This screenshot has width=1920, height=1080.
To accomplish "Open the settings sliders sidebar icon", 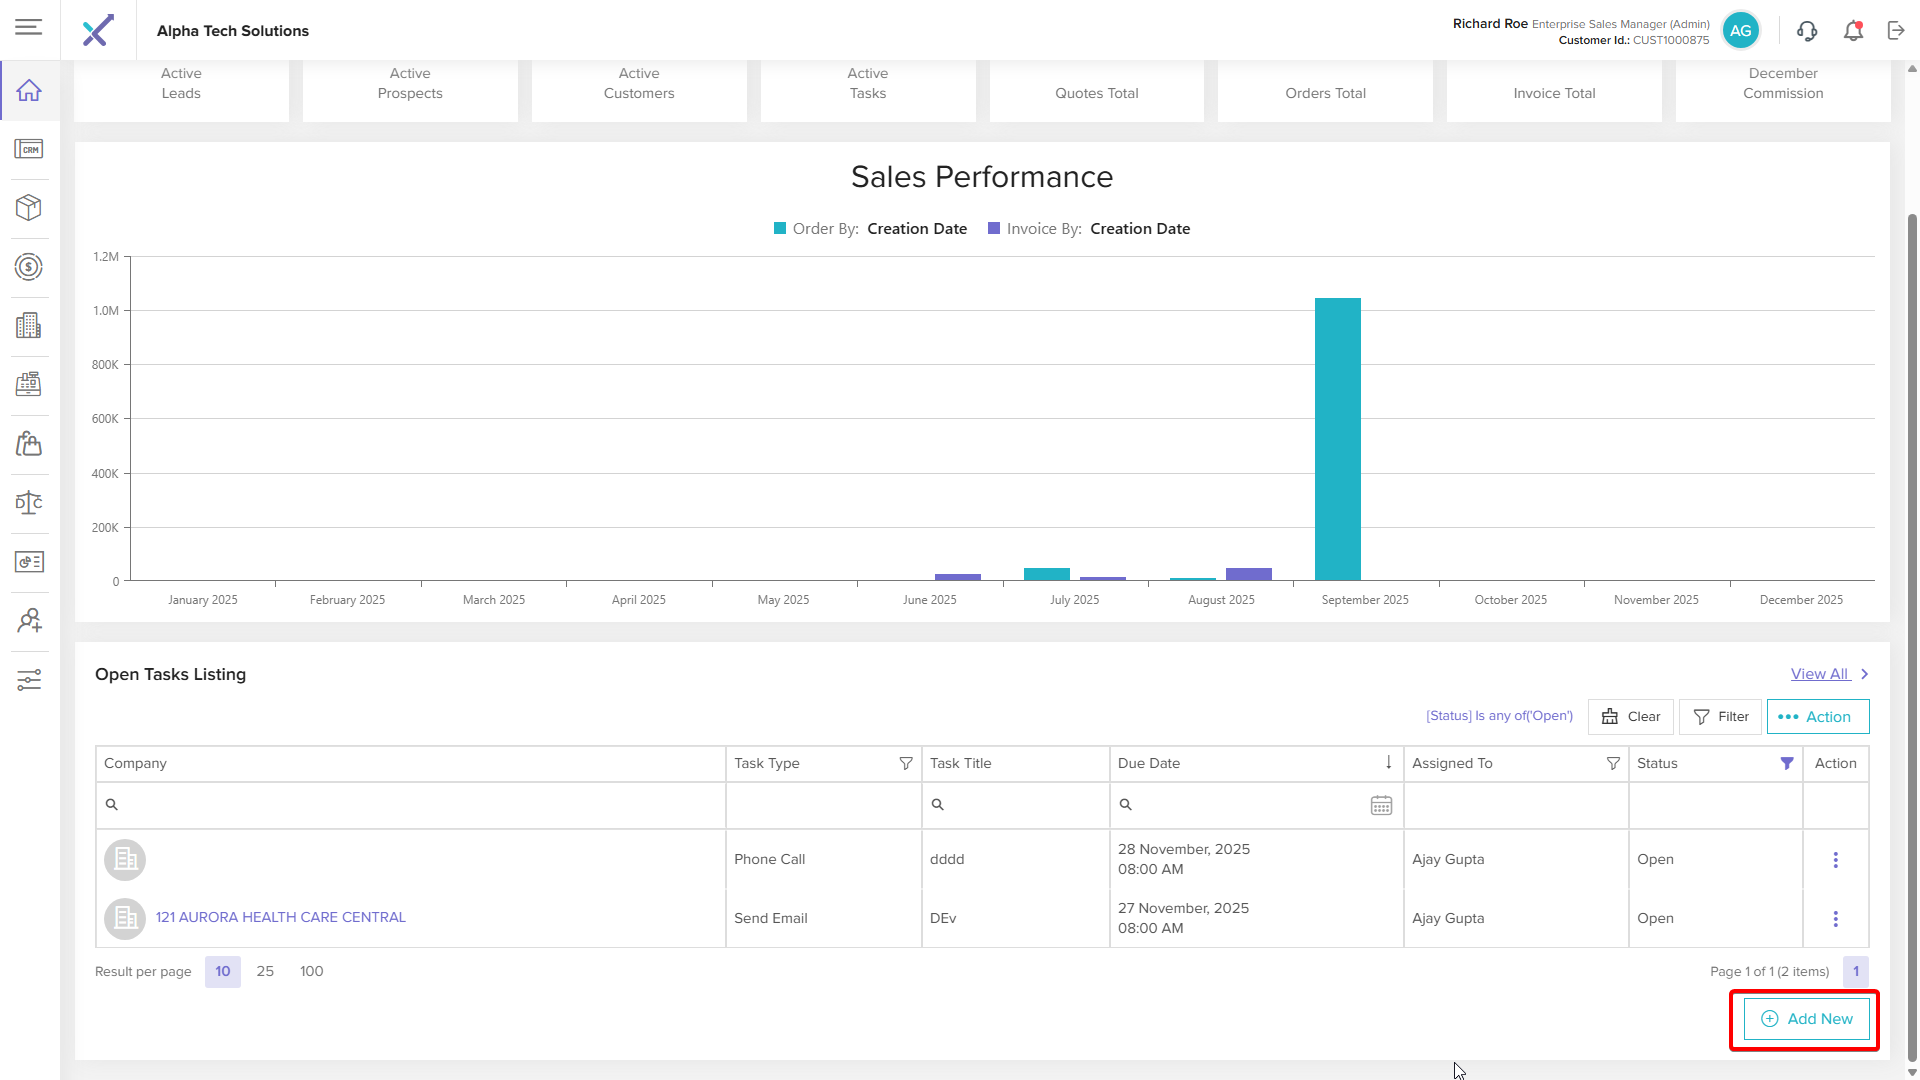I will (29, 680).
